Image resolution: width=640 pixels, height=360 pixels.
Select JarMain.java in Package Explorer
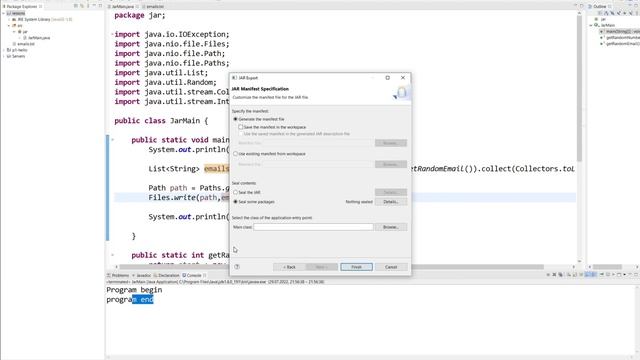(x=37, y=38)
